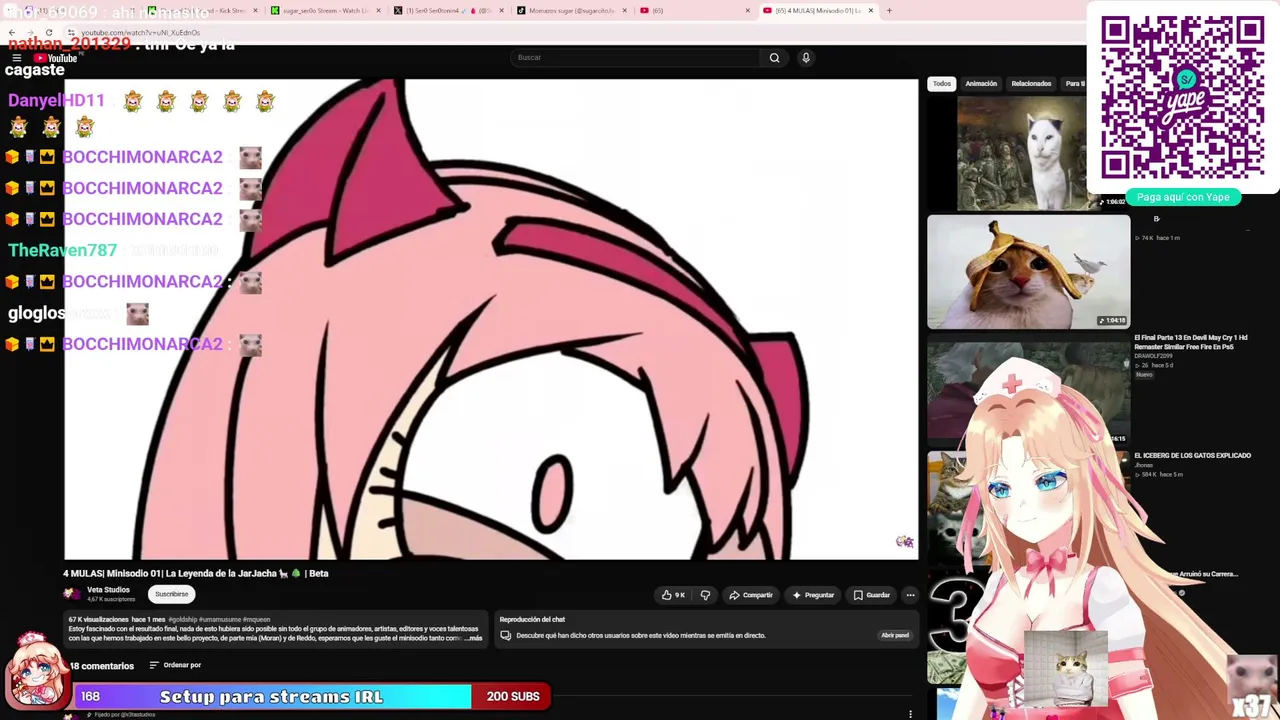This screenshot has width=1280, height=720.
Task: Focus the Buscar search field
Action: (636, 58)
